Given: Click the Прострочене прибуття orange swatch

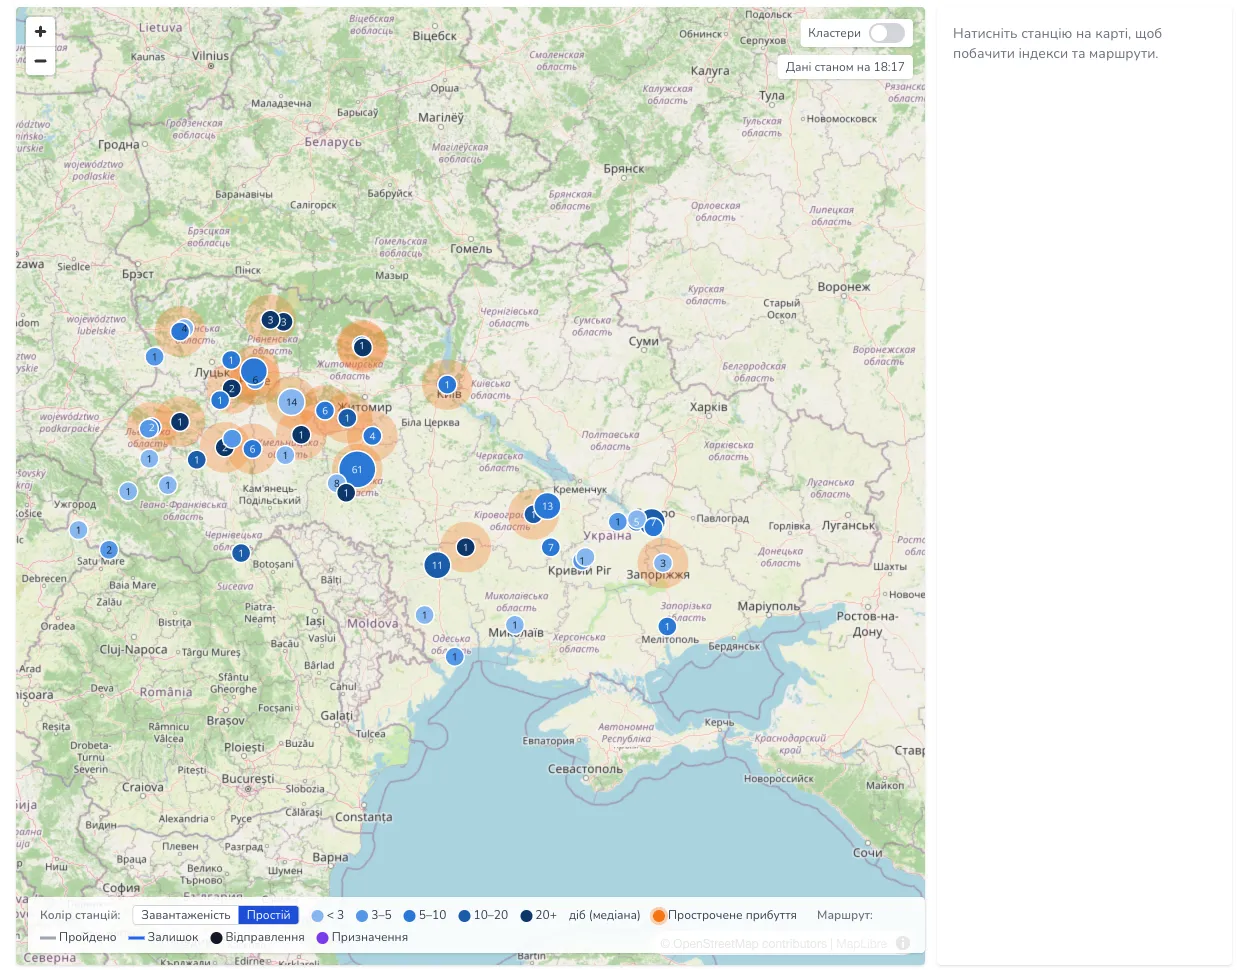Looking at the screenshot, I should [659, 915].
